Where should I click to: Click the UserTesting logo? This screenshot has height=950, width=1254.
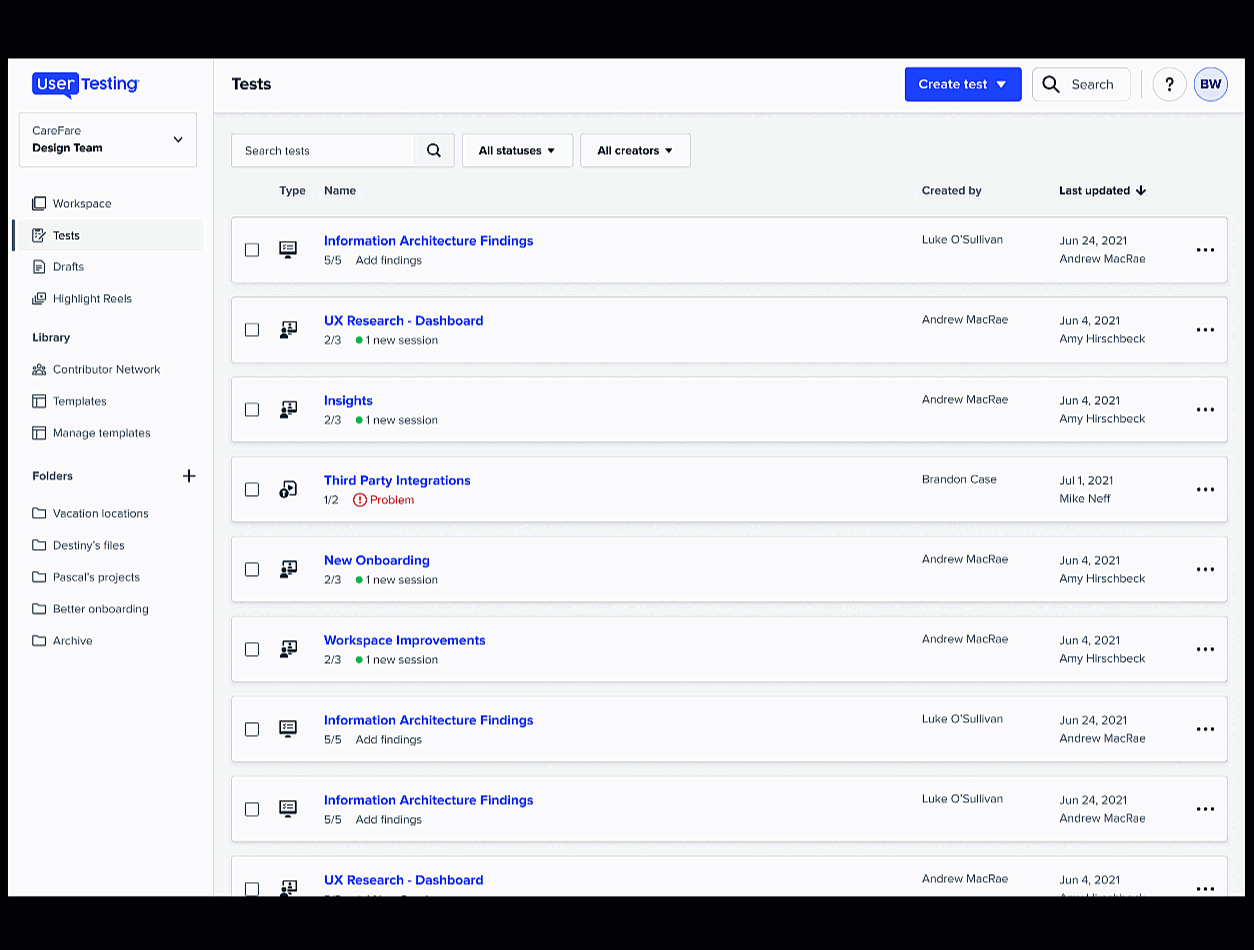coord(85,85)
